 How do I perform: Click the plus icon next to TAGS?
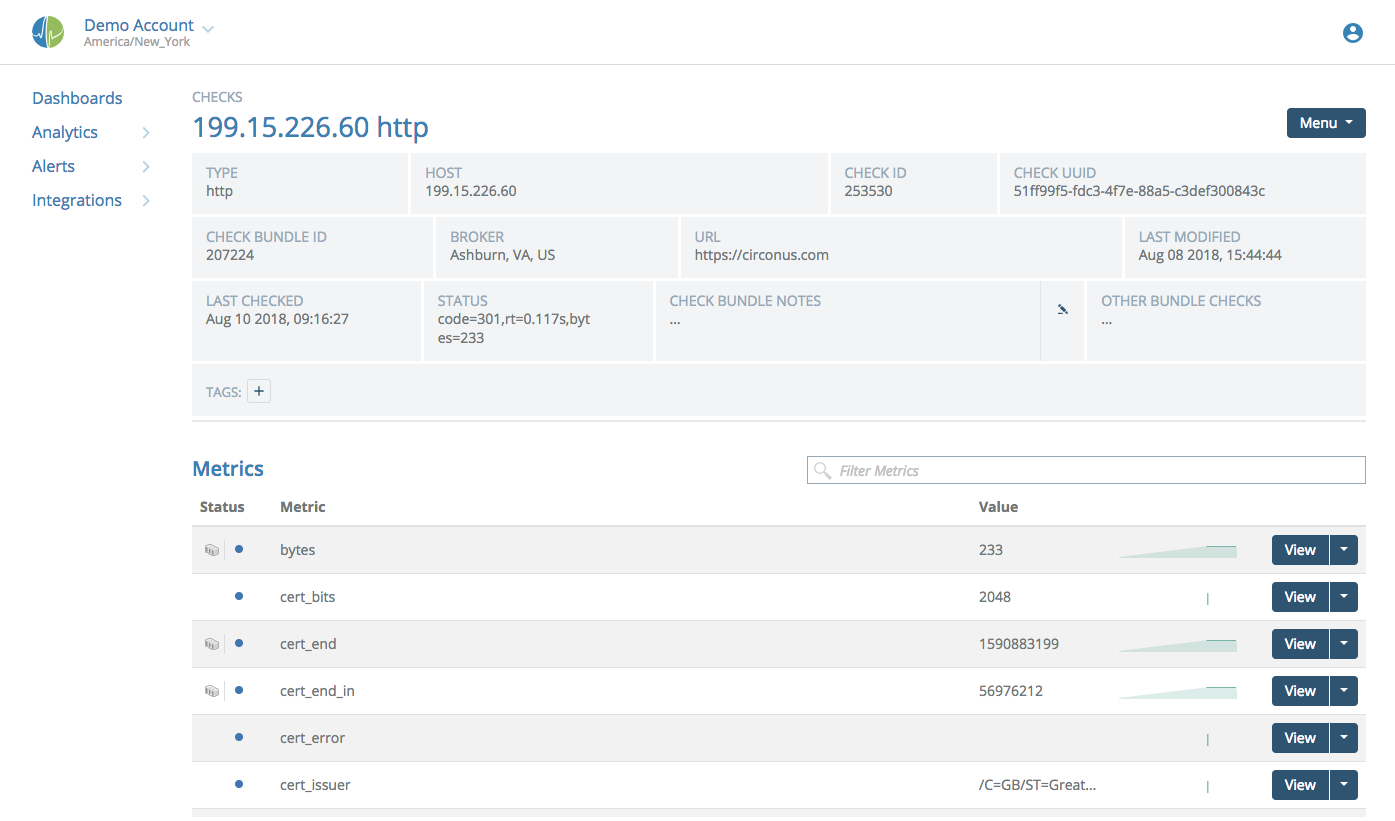(x=258, y=390)
